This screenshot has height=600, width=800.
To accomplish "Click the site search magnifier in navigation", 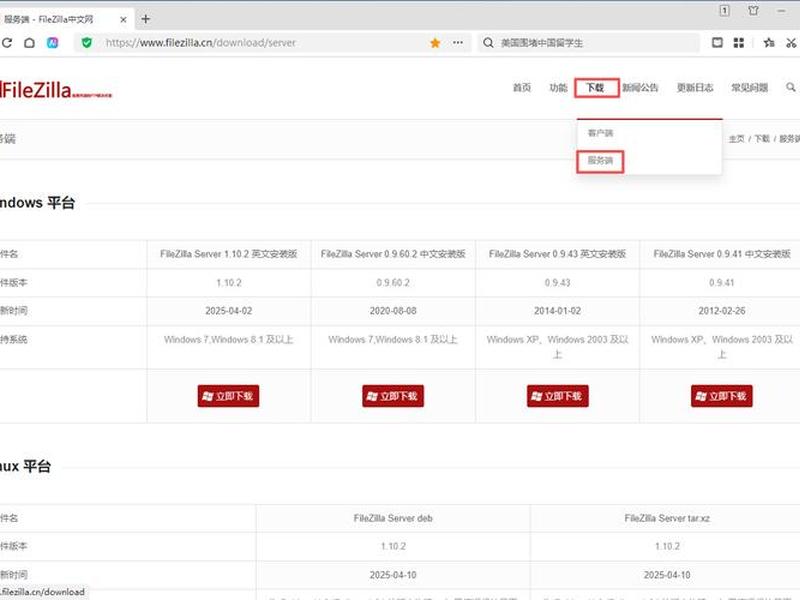I will coord(791,88).
